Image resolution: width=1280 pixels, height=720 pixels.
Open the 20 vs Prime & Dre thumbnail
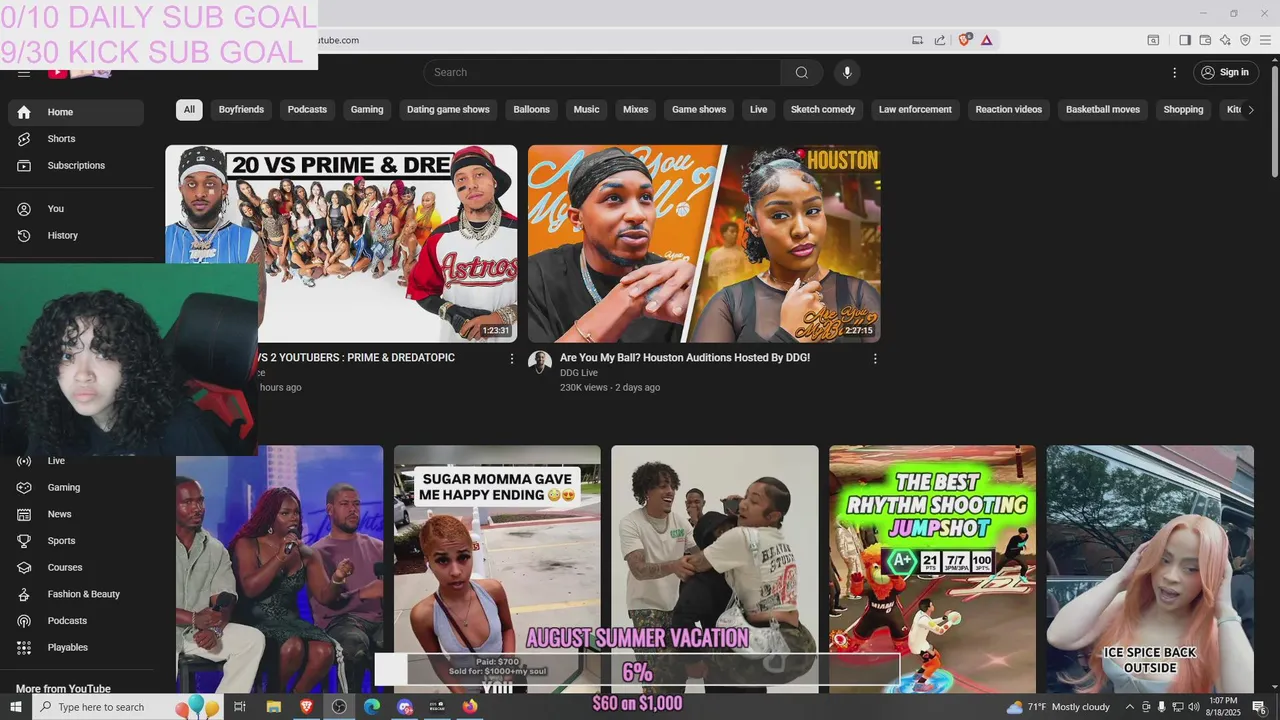pos(341,244)
